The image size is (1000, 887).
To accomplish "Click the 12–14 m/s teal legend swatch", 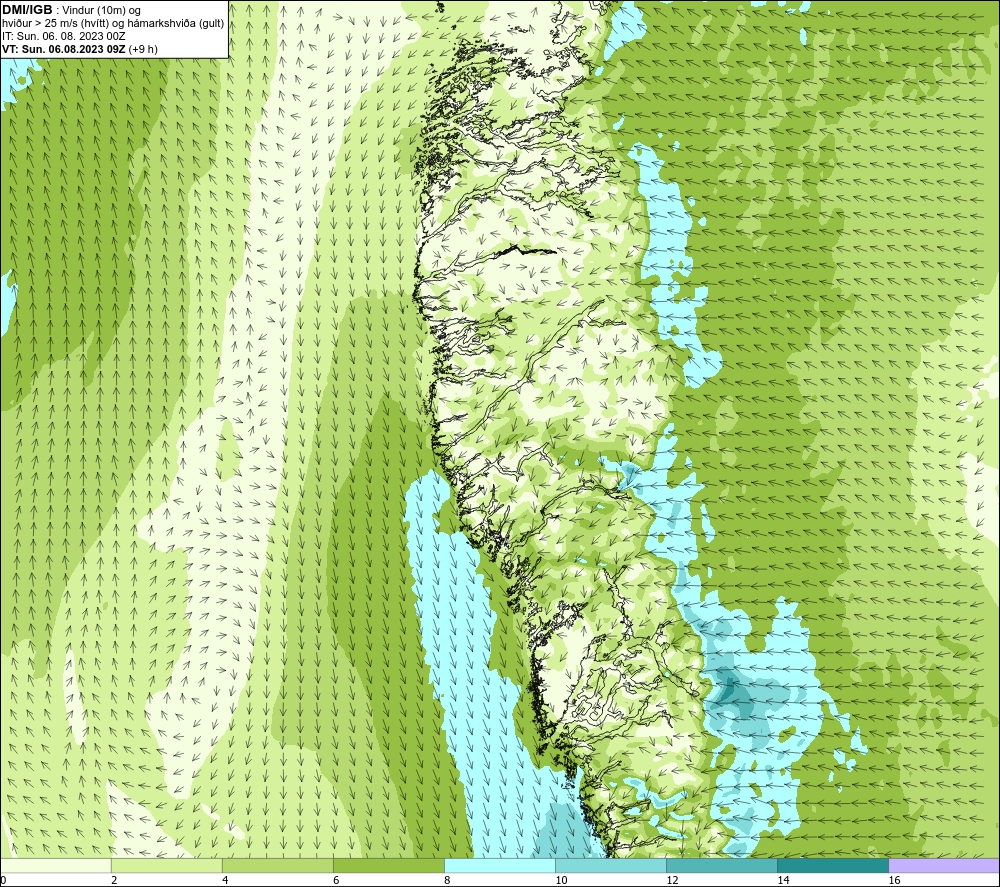I will [721, 865].
